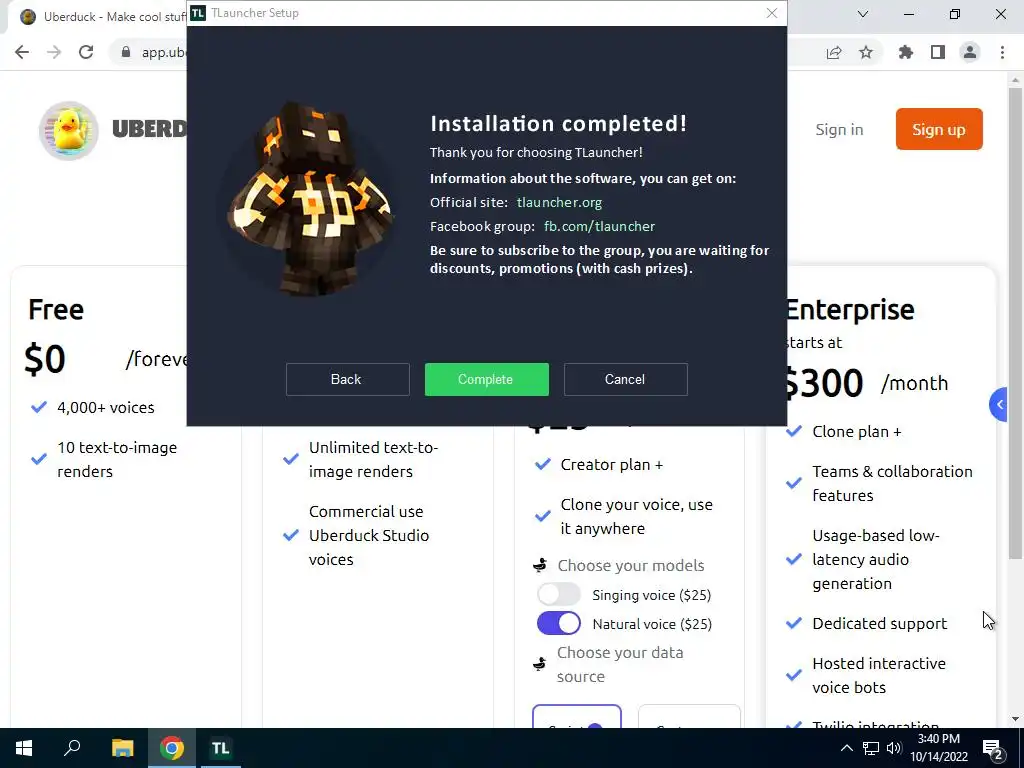Click the Enterprise plan heading
This screenshot has width=1024, height=768.
[850, 310]
